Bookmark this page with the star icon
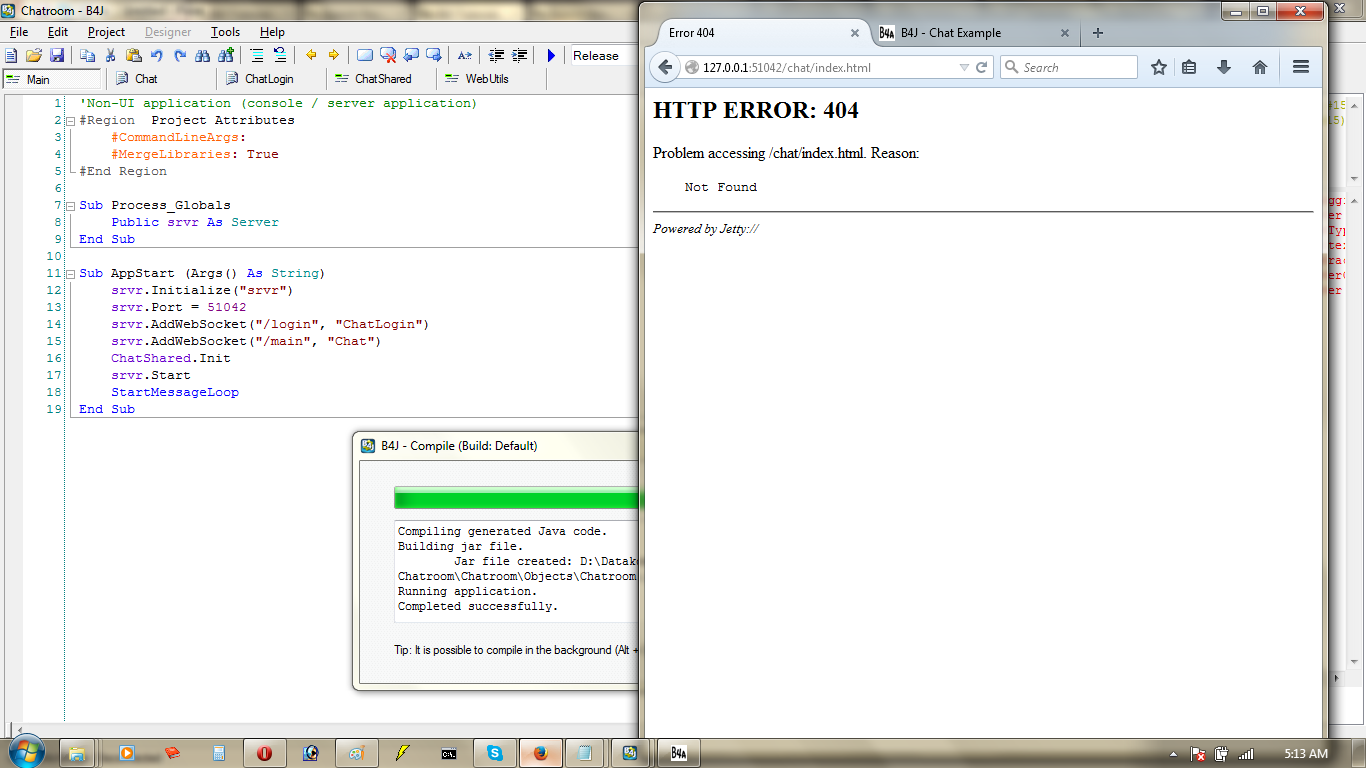 [x=1159, y=68]
